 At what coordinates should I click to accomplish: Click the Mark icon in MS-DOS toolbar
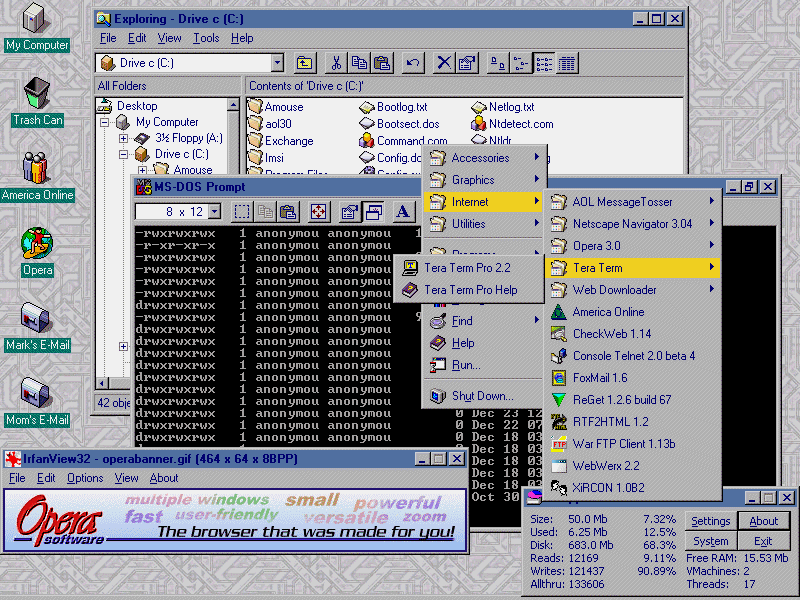coord(241,212)
